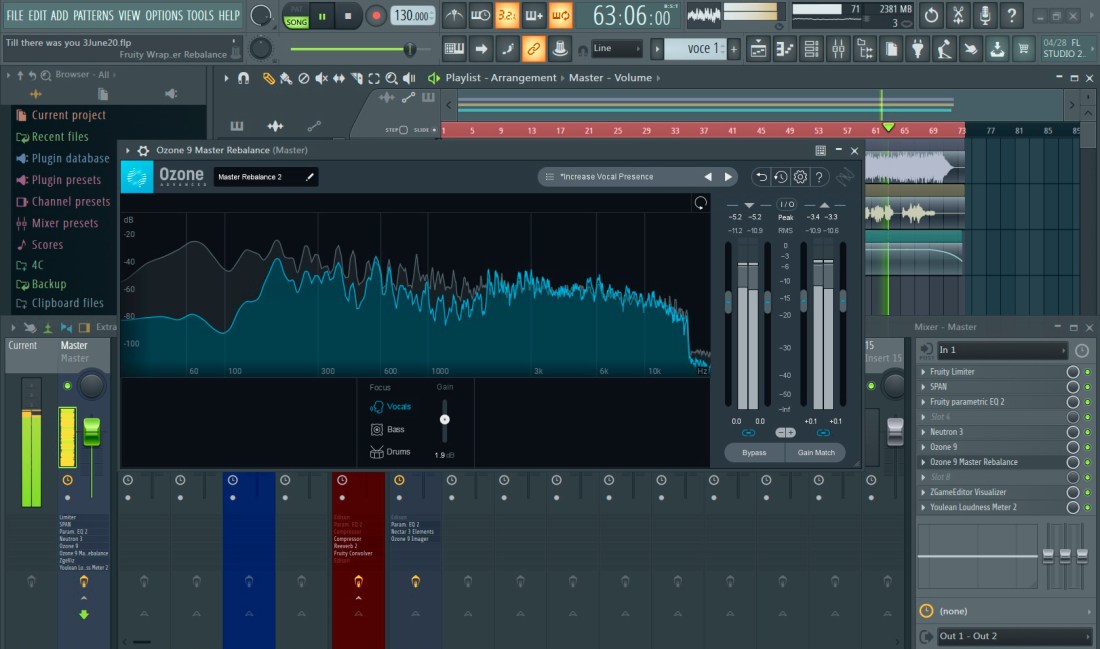1100x649 pixels.
Task: Go to next Ozone preset arrow
Action: [729, 177]
